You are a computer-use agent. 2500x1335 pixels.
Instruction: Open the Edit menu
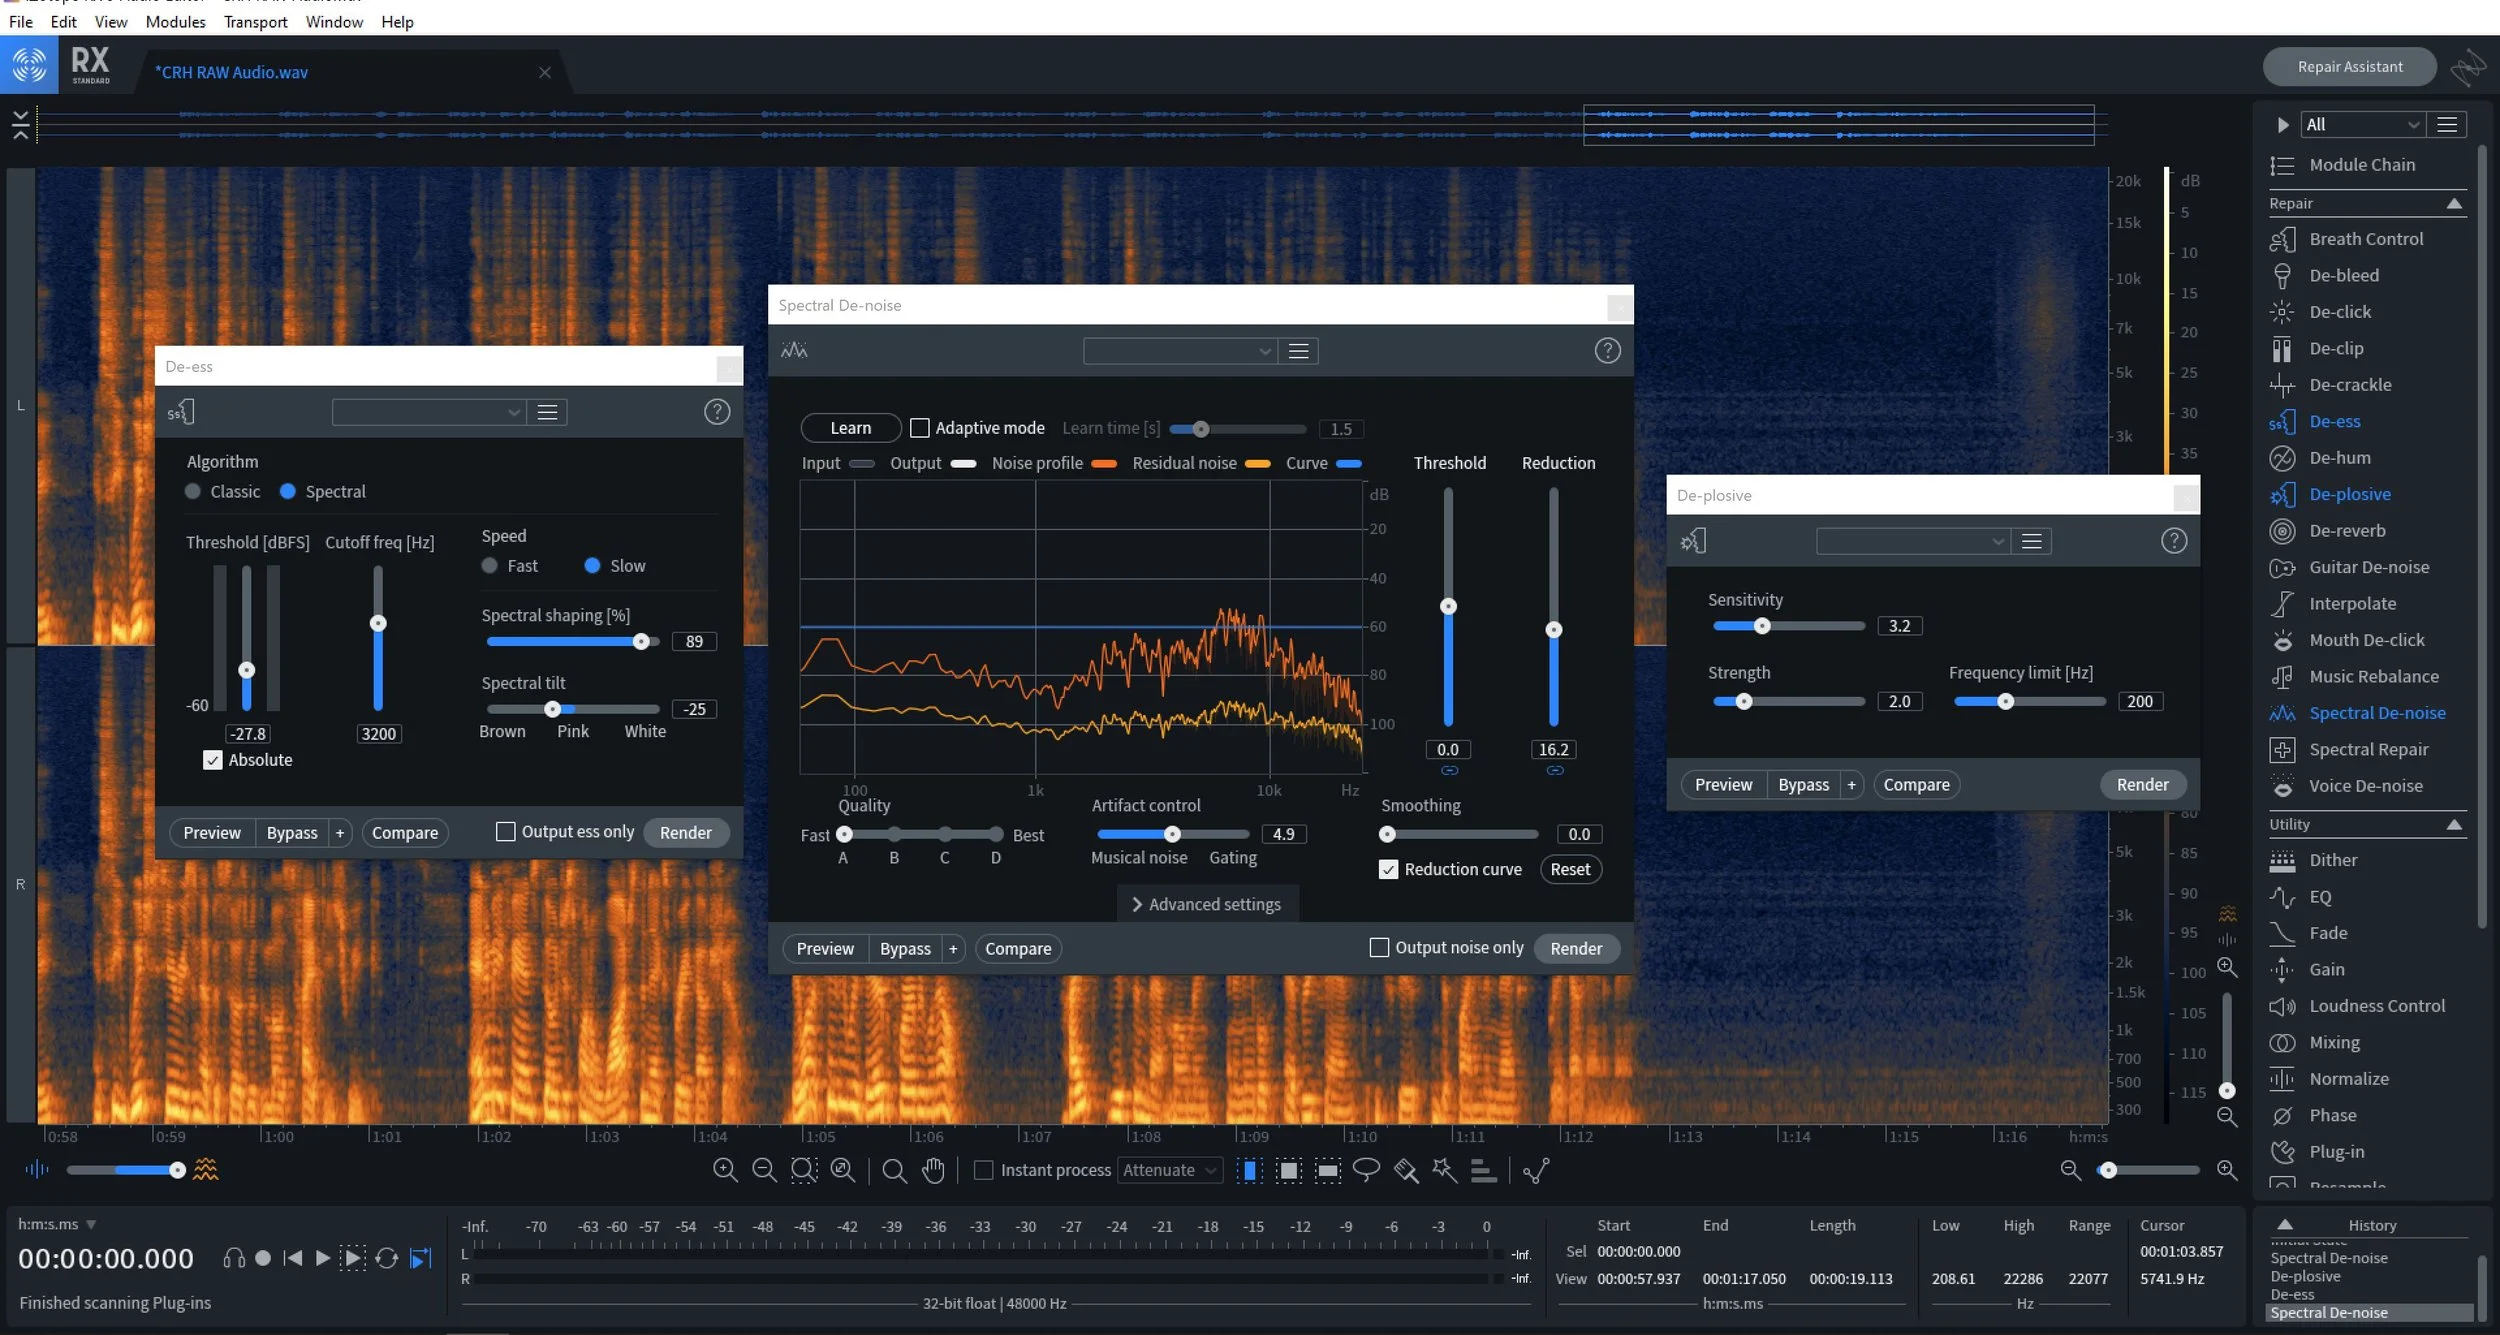(63, 21)
